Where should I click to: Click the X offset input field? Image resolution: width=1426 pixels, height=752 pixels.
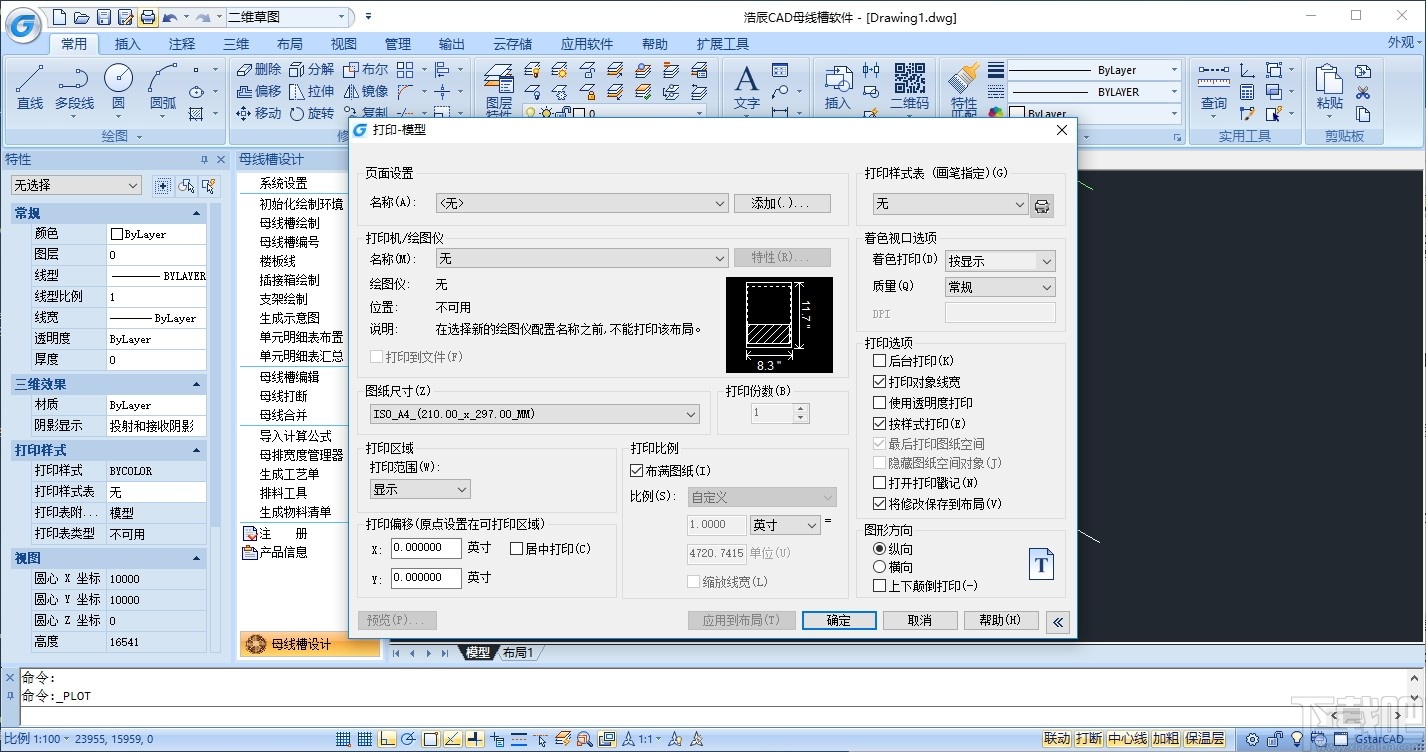coord(426,548)
